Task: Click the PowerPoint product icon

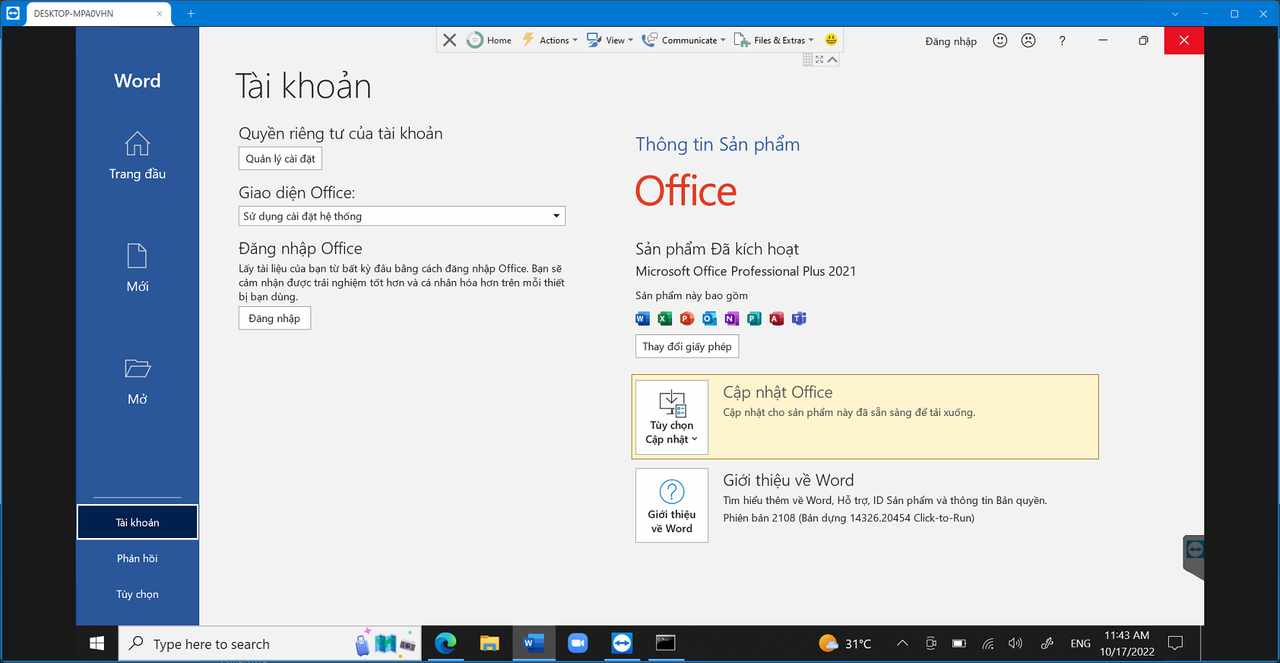Action: pos(687,319)
